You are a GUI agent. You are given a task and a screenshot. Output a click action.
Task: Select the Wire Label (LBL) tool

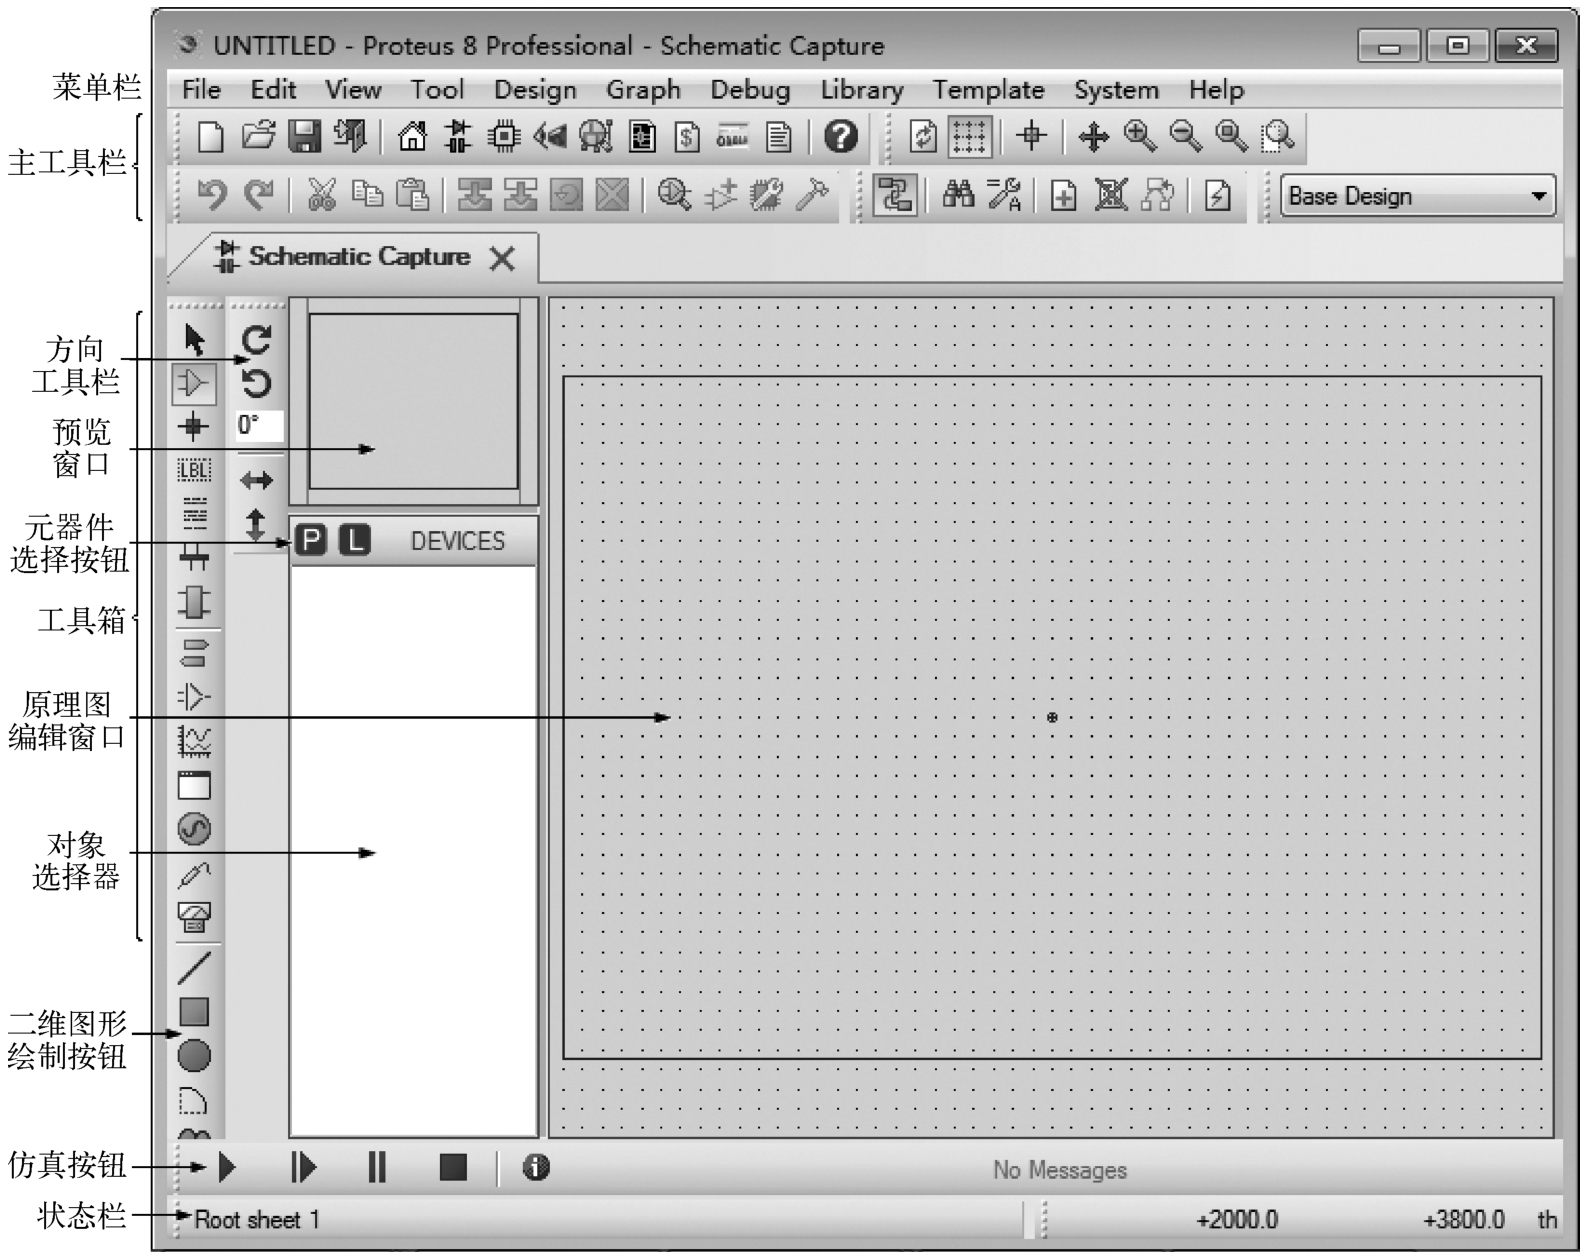(194, 470)
